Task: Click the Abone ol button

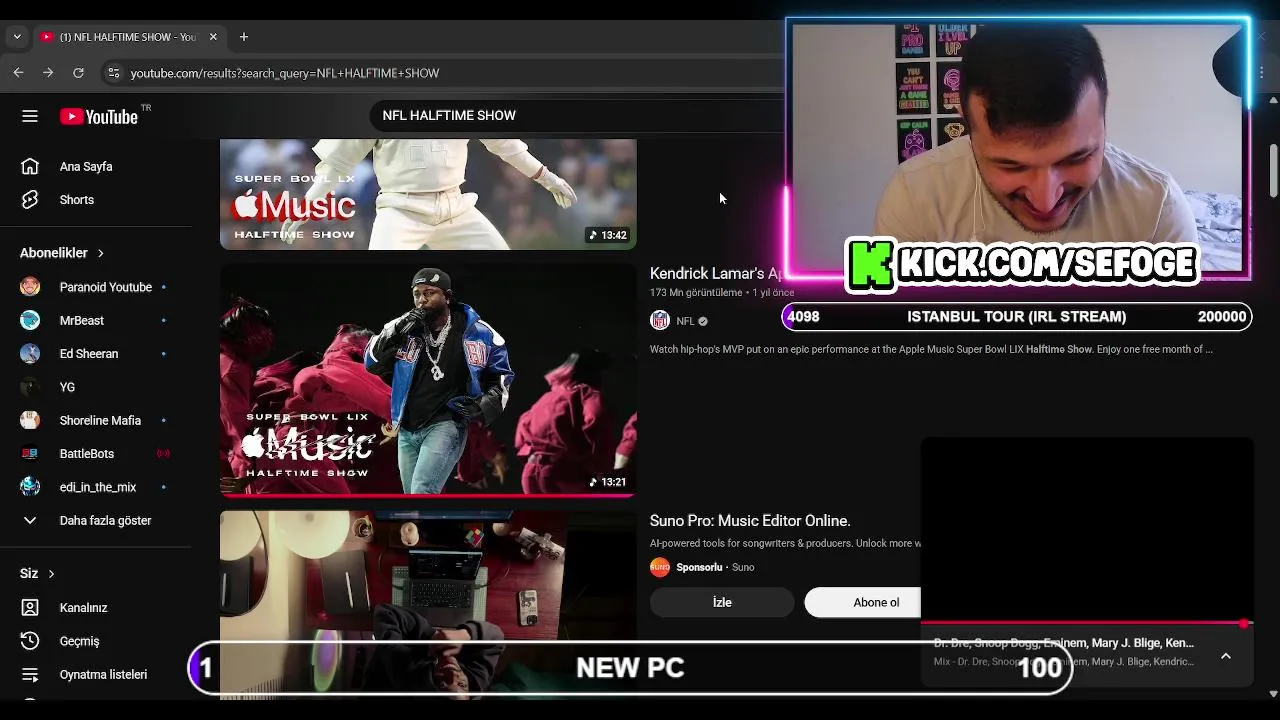Action: pyautogui.click(x=862, y=602)
